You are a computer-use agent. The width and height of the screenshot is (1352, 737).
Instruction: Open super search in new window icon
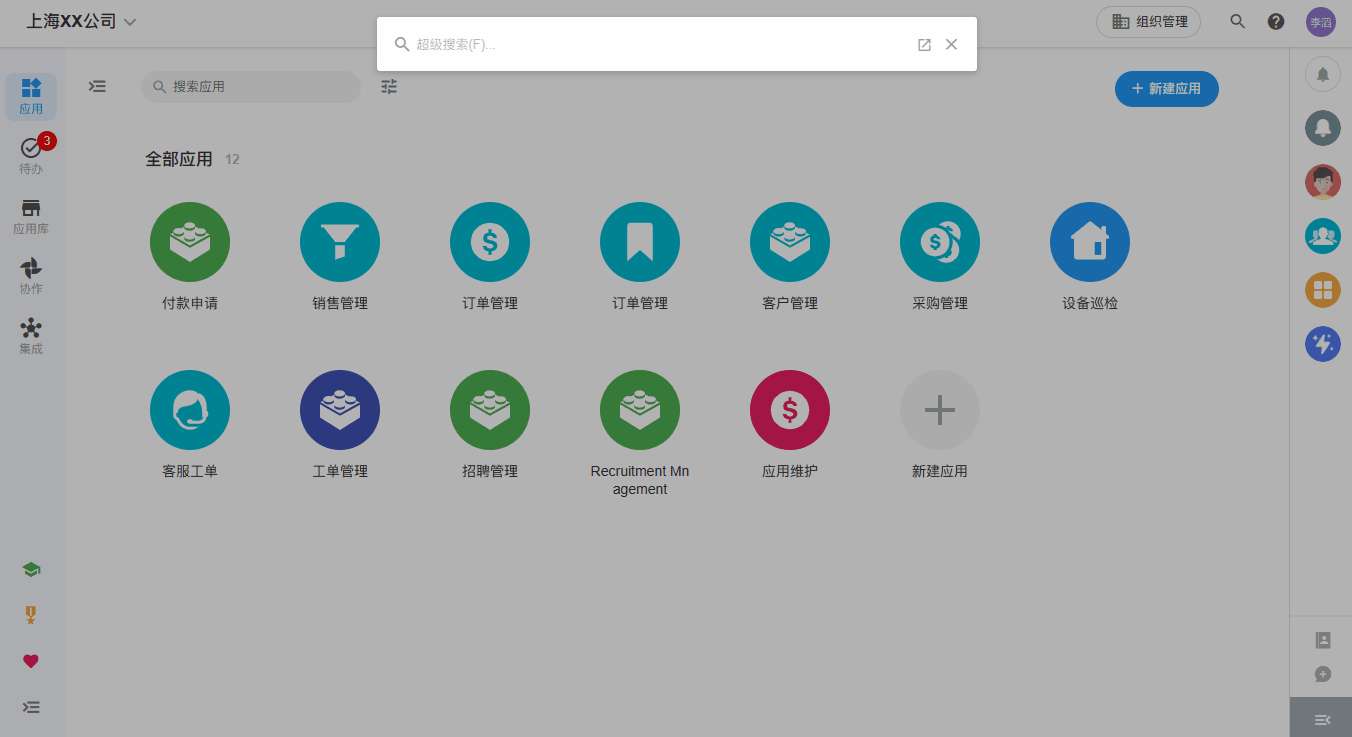924,44
